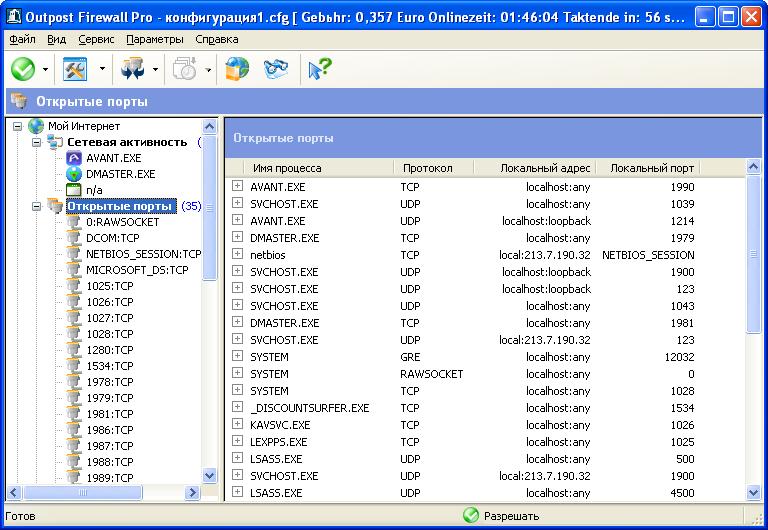
Task: Click port list scroll down arrow
Action: click(x=753, y=493)
